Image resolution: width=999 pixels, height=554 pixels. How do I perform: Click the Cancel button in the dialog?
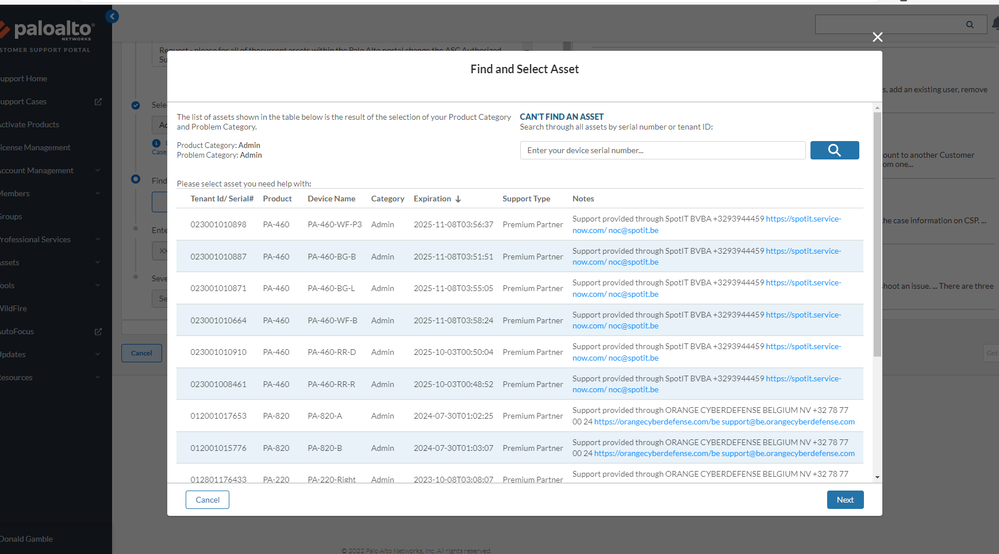coord(207,500)
